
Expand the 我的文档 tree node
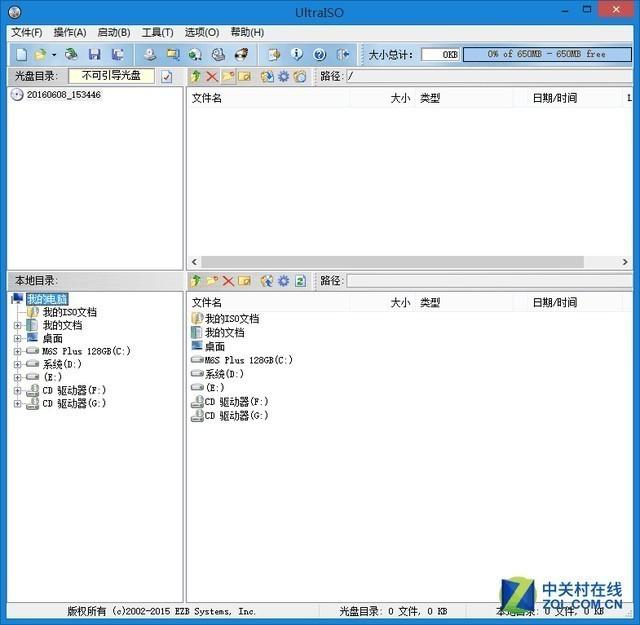[17, 326]
